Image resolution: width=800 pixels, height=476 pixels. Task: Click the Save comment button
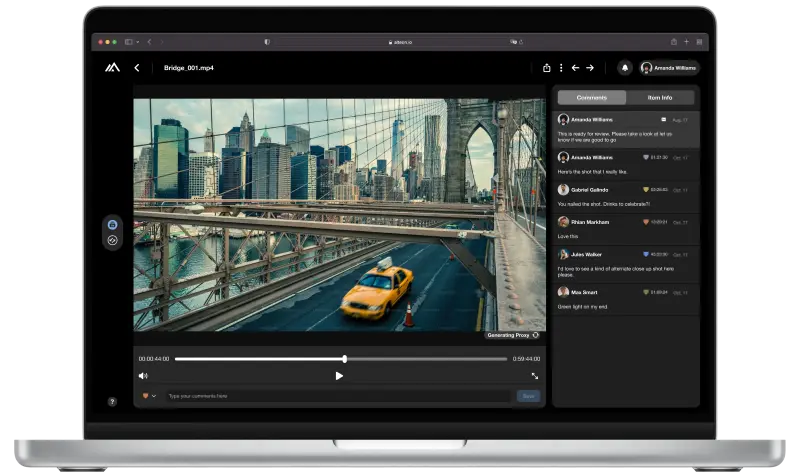[x=528, y=396]
